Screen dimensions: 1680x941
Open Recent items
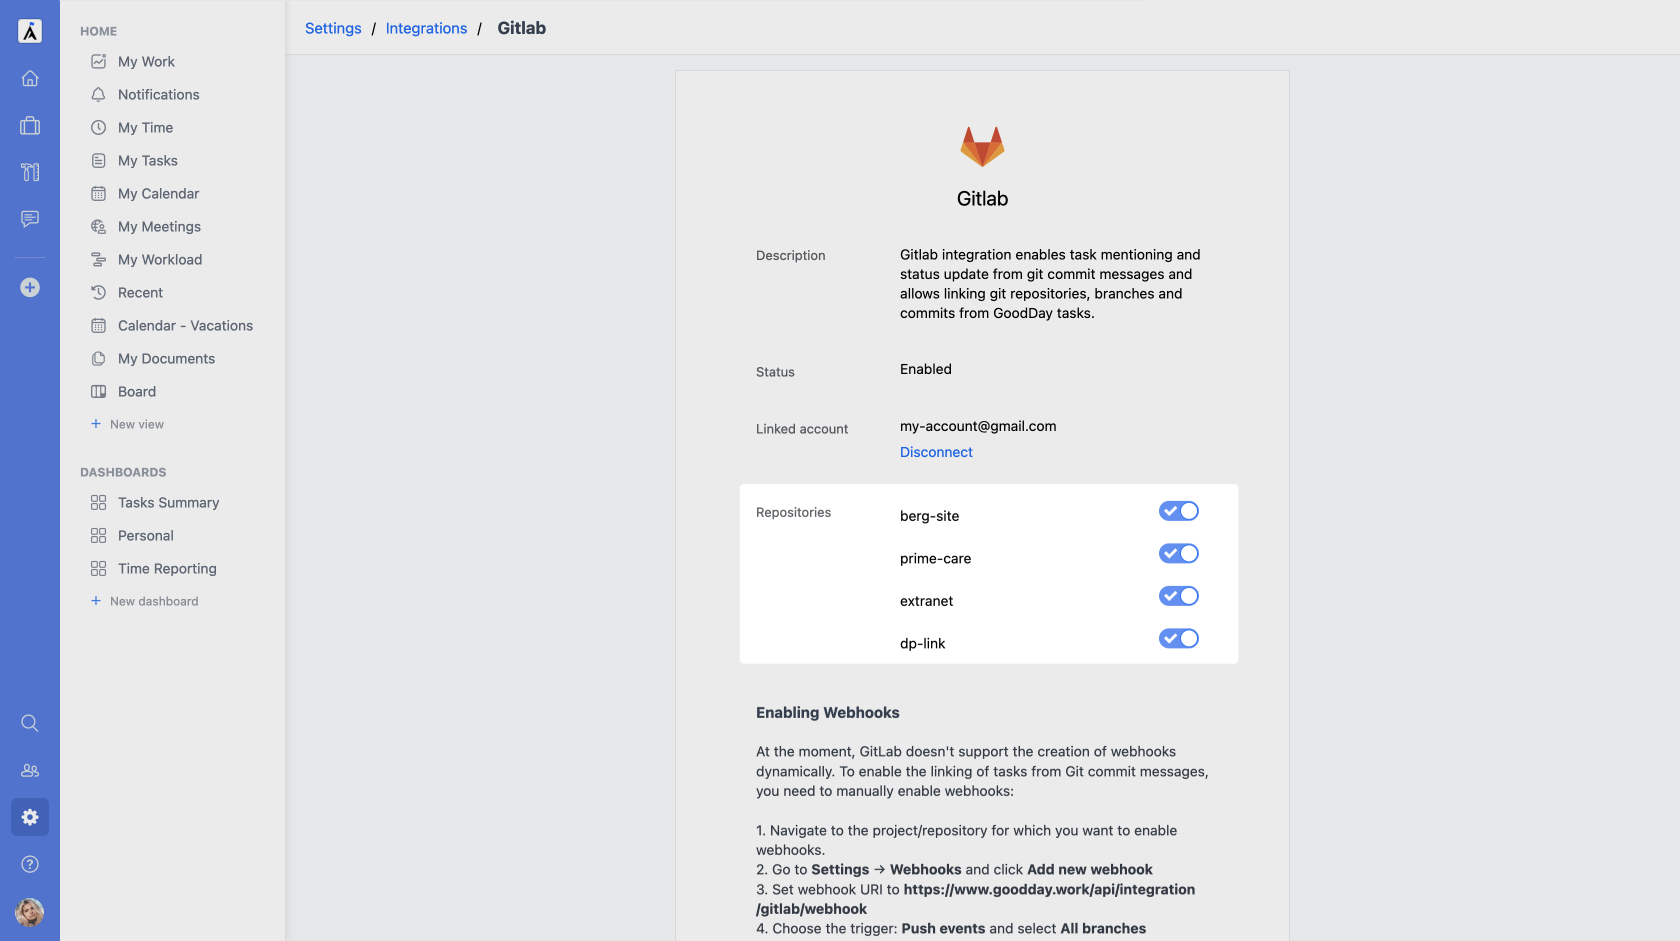point(140,293)
